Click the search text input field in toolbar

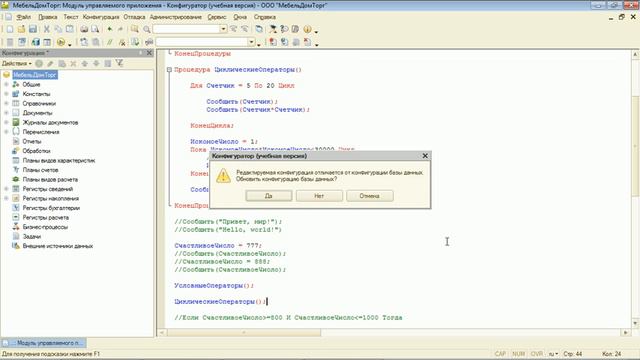point(186,29)
